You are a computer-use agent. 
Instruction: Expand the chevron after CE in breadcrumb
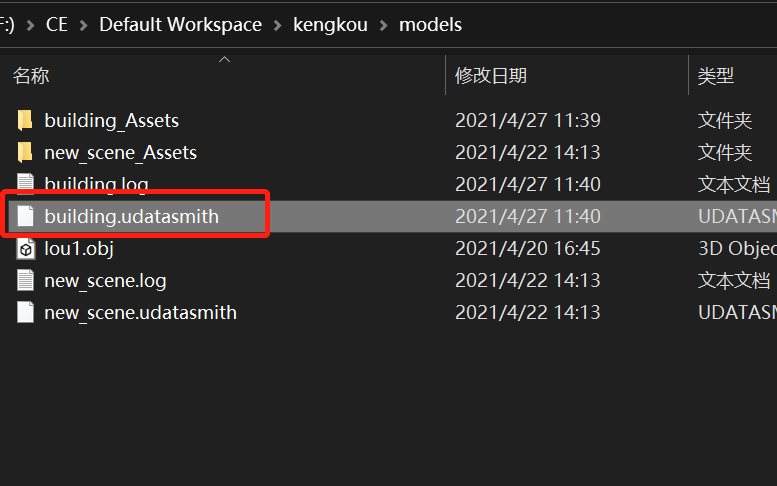(x=84, y=25)
